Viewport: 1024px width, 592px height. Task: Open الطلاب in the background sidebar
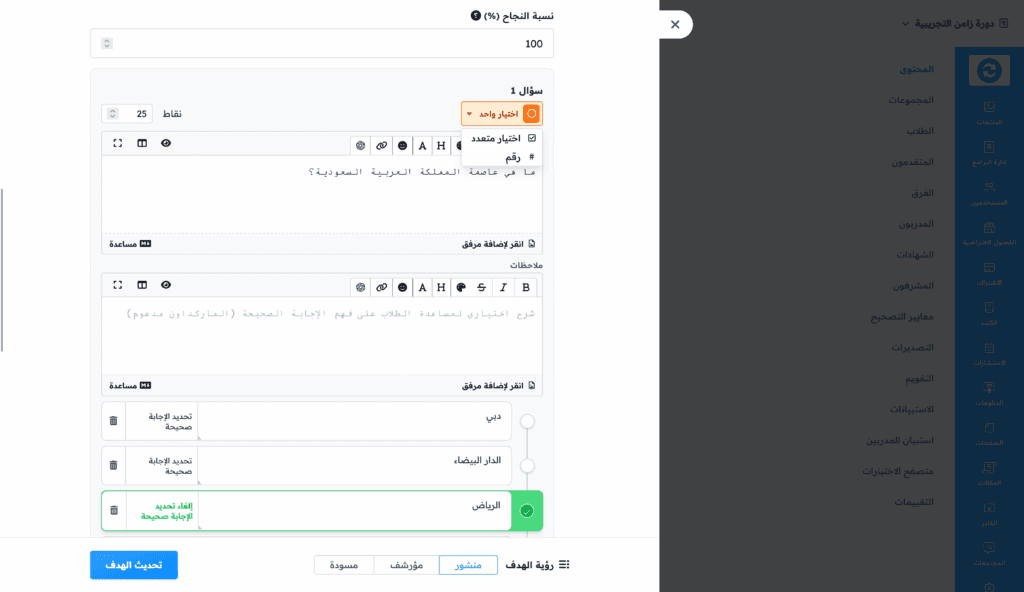point(920,131)
